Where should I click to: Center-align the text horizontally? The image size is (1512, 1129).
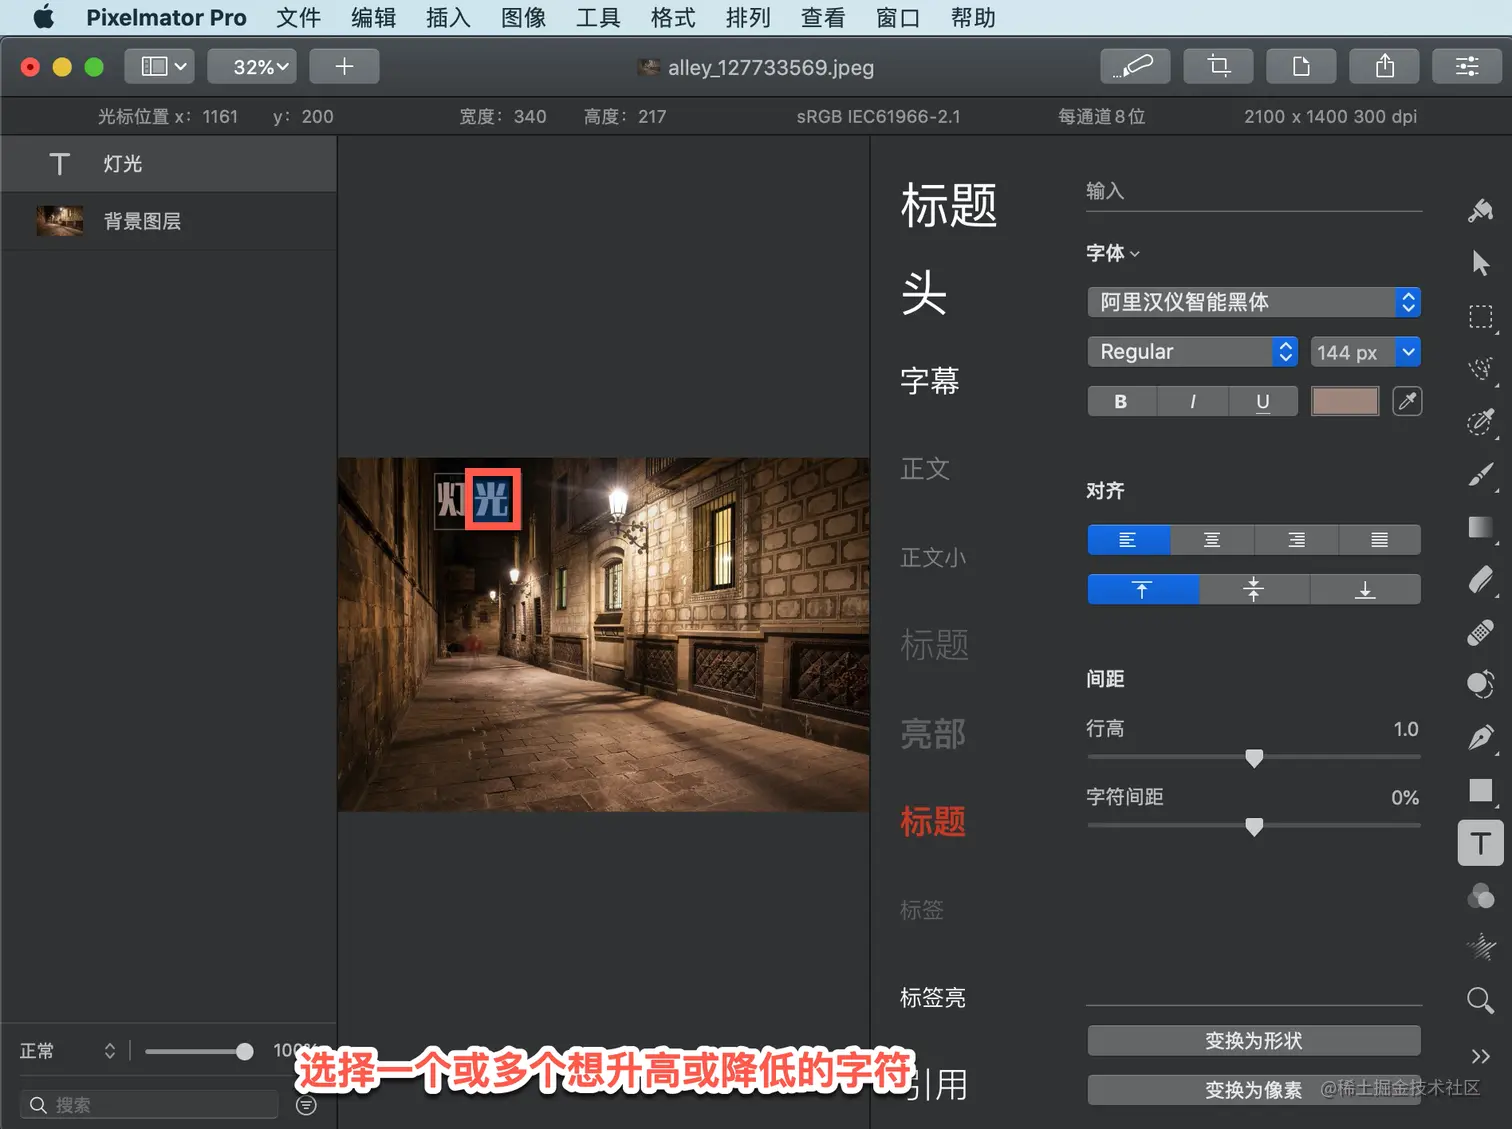1212,540
